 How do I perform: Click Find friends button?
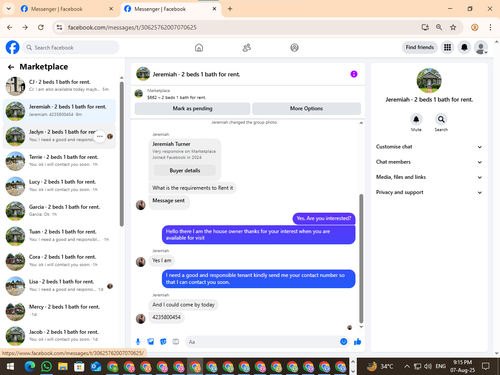420,47
